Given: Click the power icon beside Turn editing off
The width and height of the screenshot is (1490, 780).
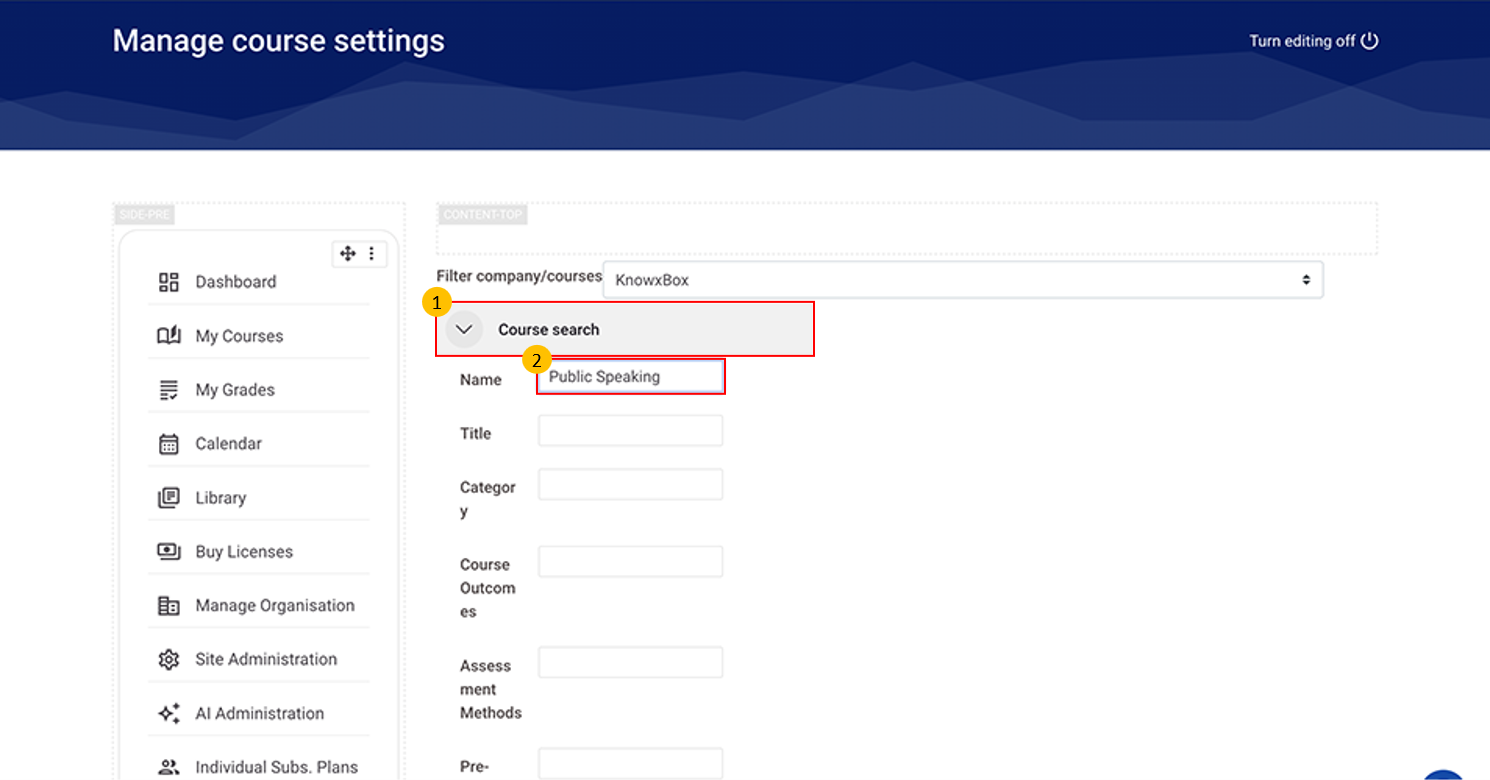Looking at the screenshot, I should pyautogui.click(x=1370, y=41).
